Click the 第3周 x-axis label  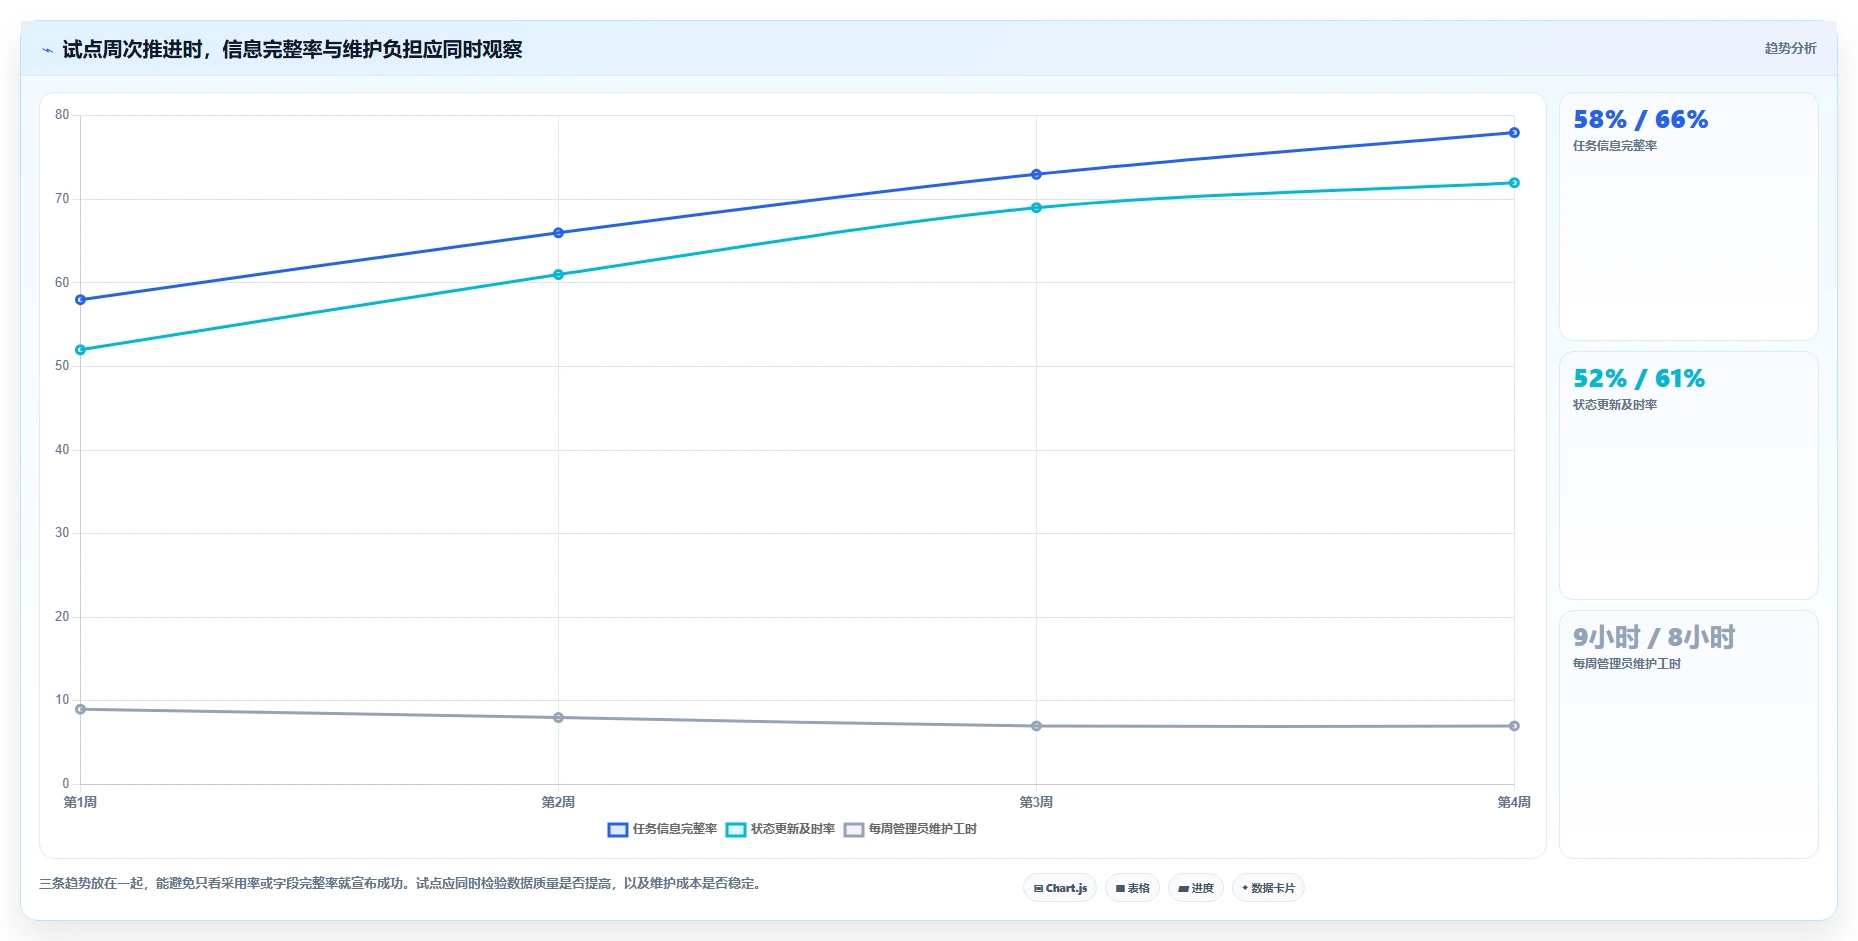(1036, 802)
